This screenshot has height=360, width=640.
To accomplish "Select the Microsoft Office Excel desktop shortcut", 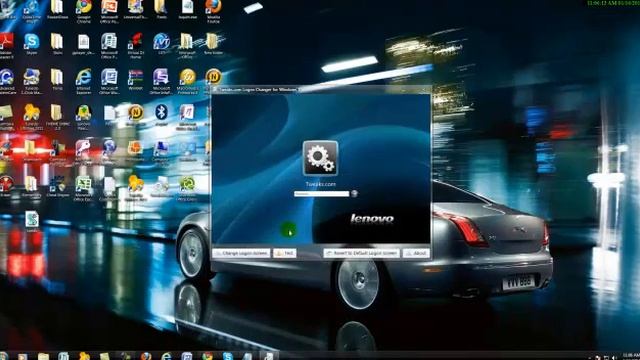I will (x=83, y=188).
